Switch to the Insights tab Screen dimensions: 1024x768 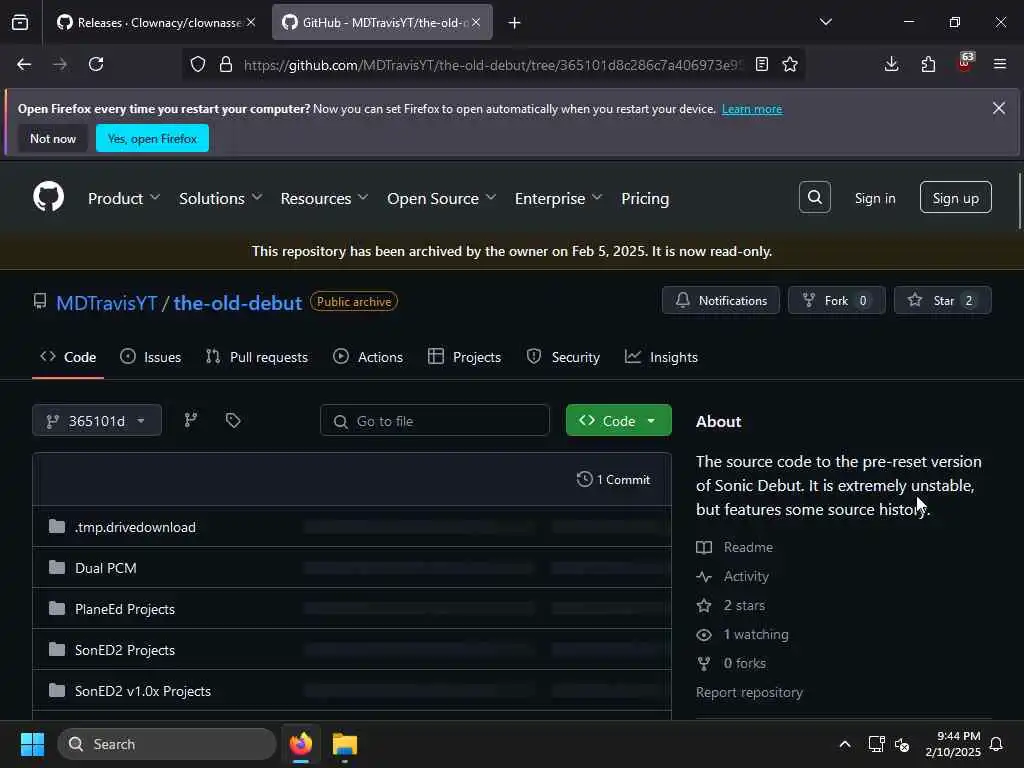tap(662, 357)
